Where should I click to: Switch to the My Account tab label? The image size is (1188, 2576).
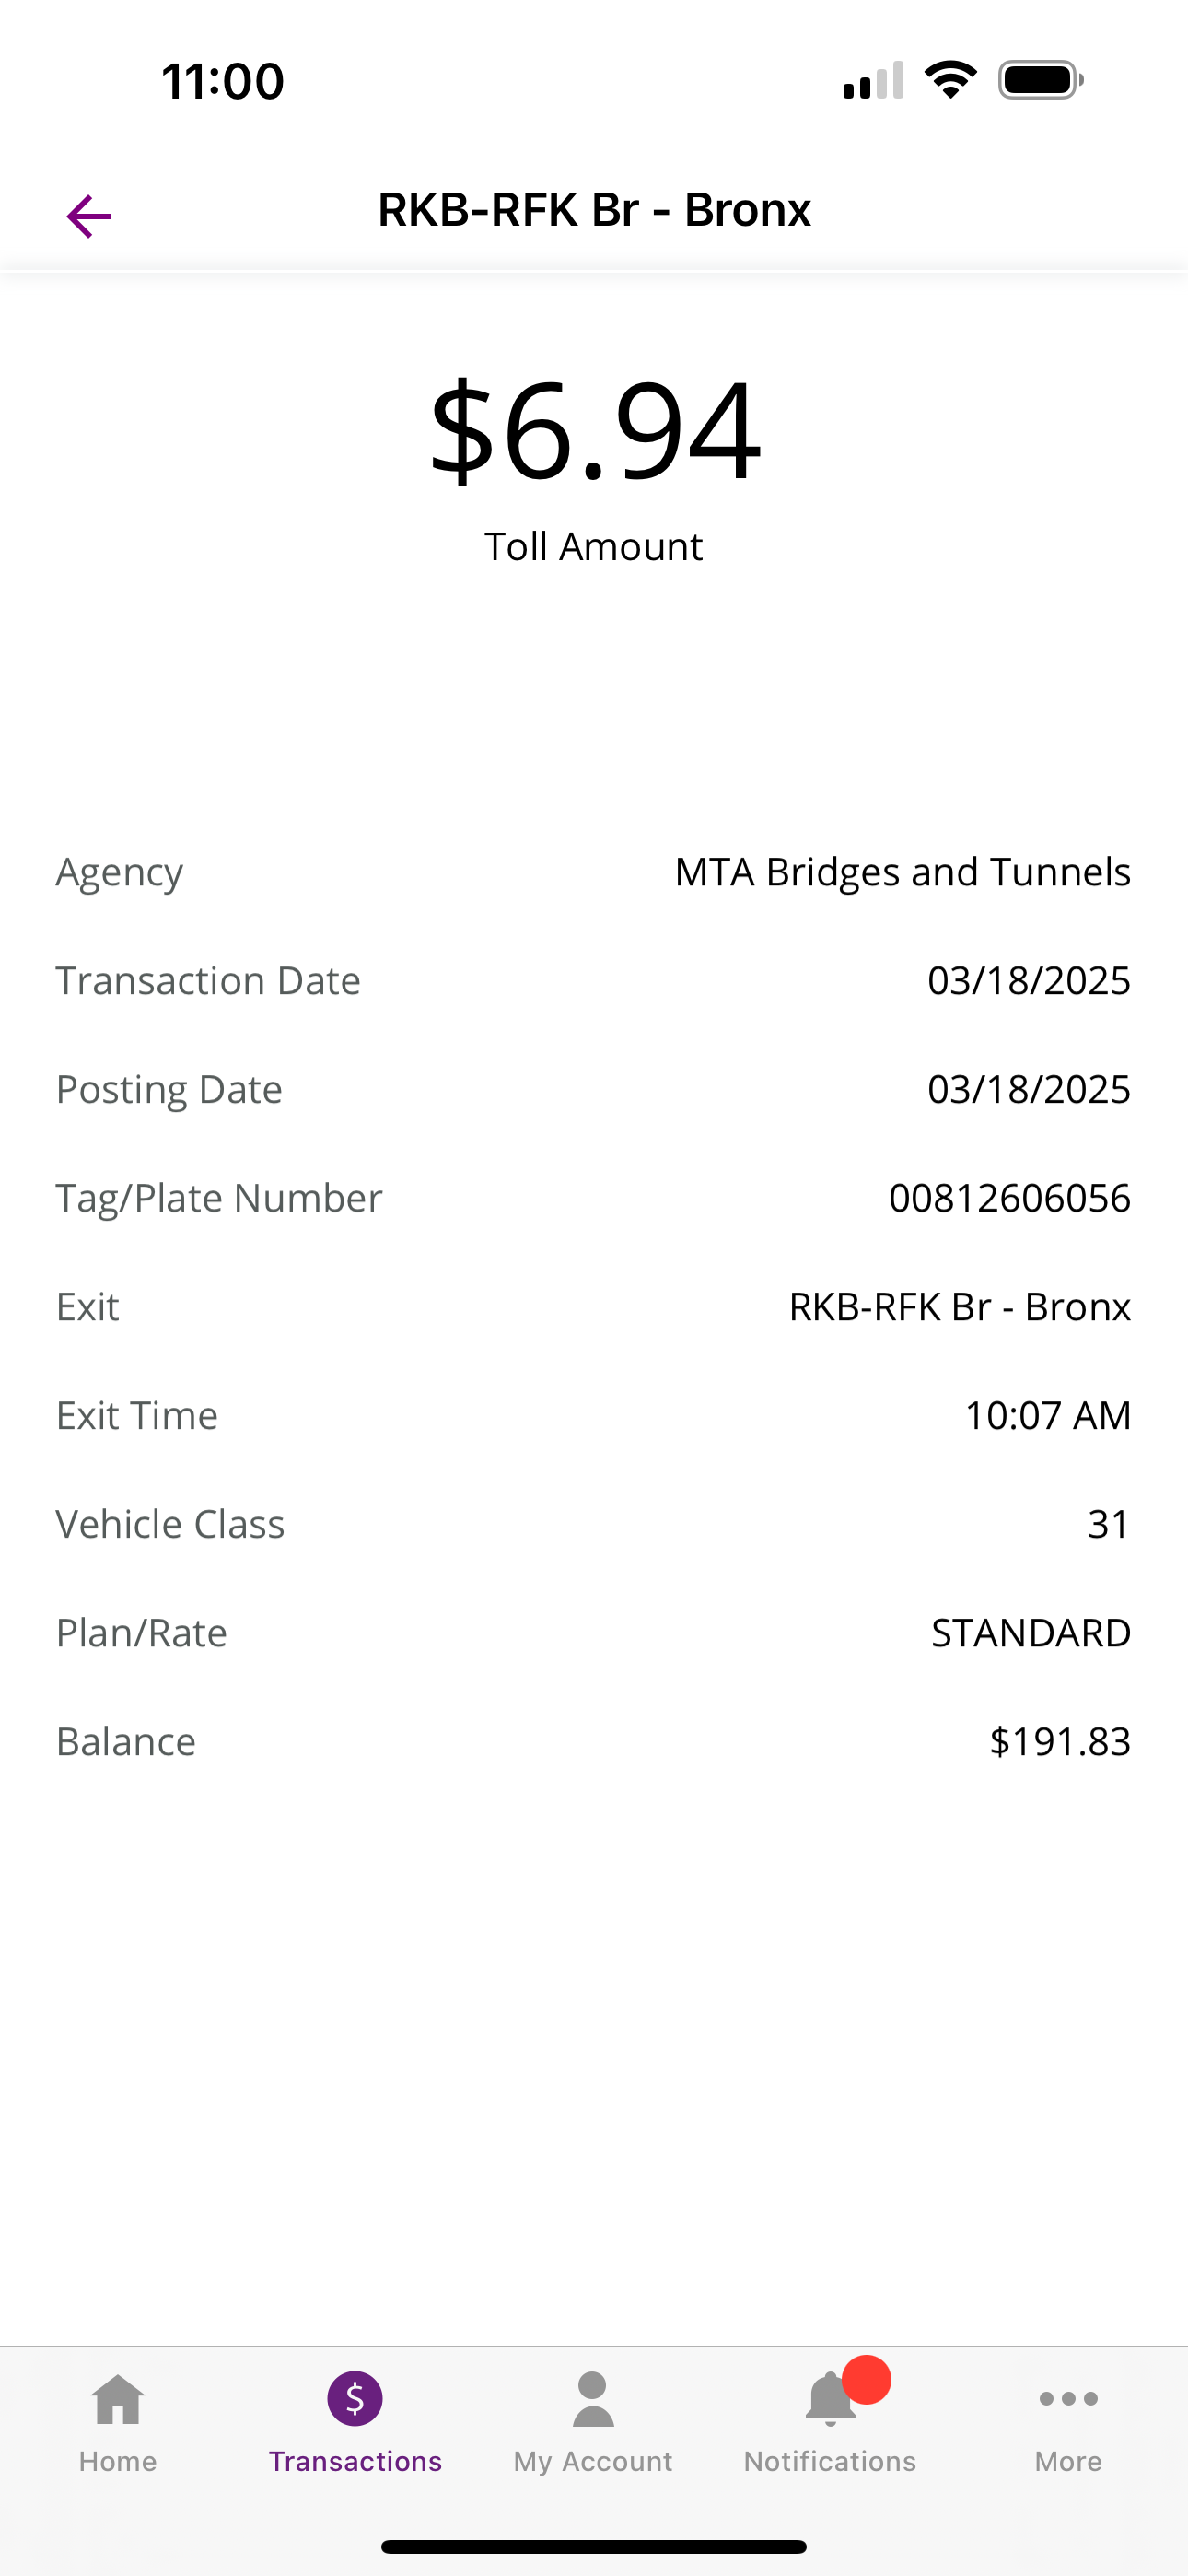point(593,2462)
